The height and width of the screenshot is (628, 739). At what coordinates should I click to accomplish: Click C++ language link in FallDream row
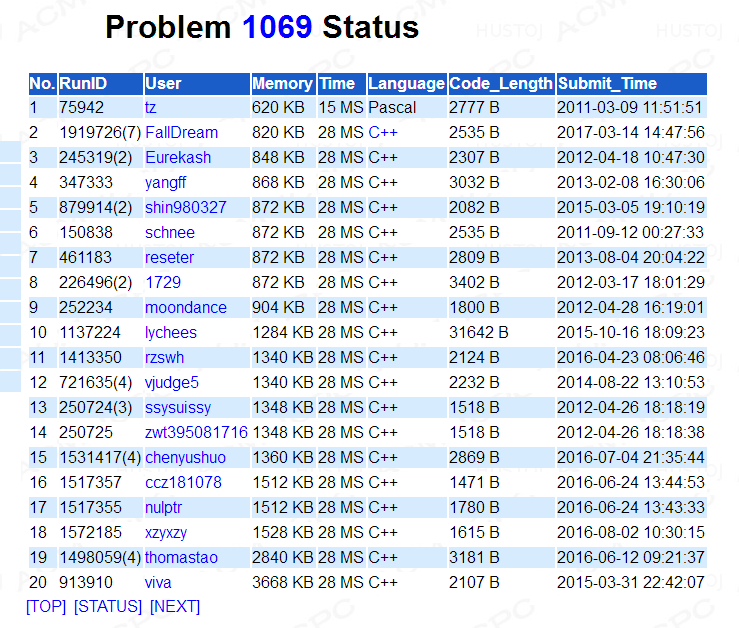click(x=383, y=132)
